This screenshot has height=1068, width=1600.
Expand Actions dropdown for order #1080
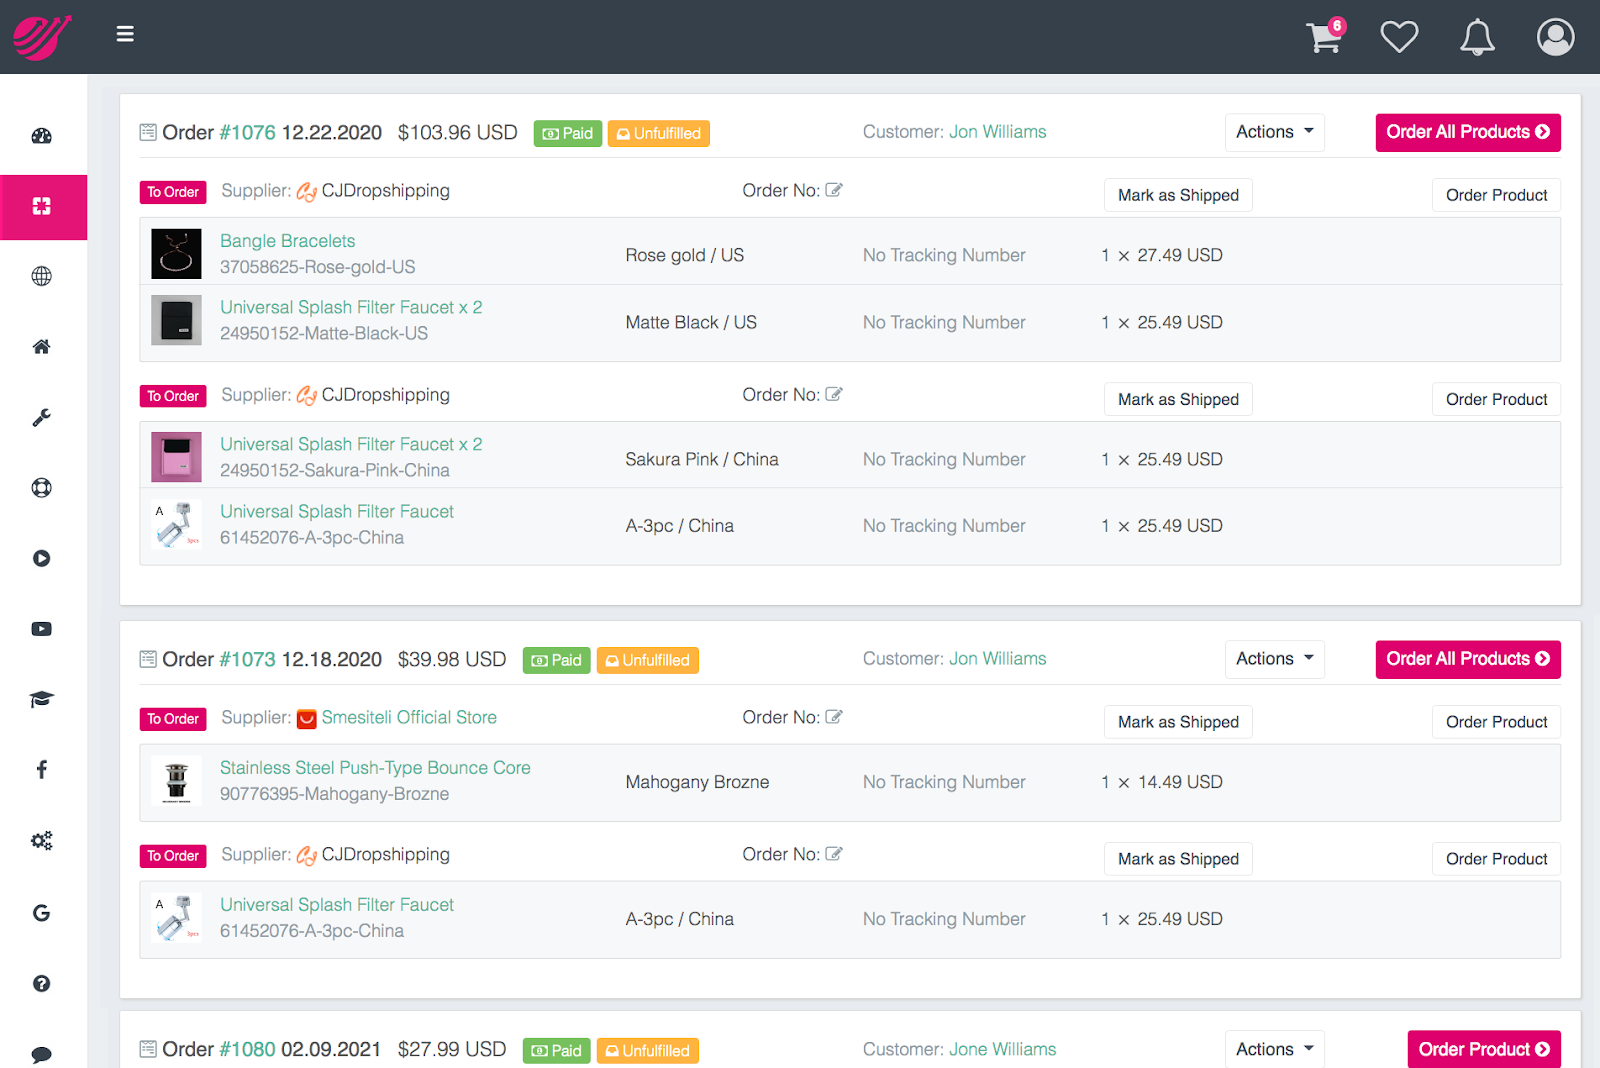pos(1274,1049)
